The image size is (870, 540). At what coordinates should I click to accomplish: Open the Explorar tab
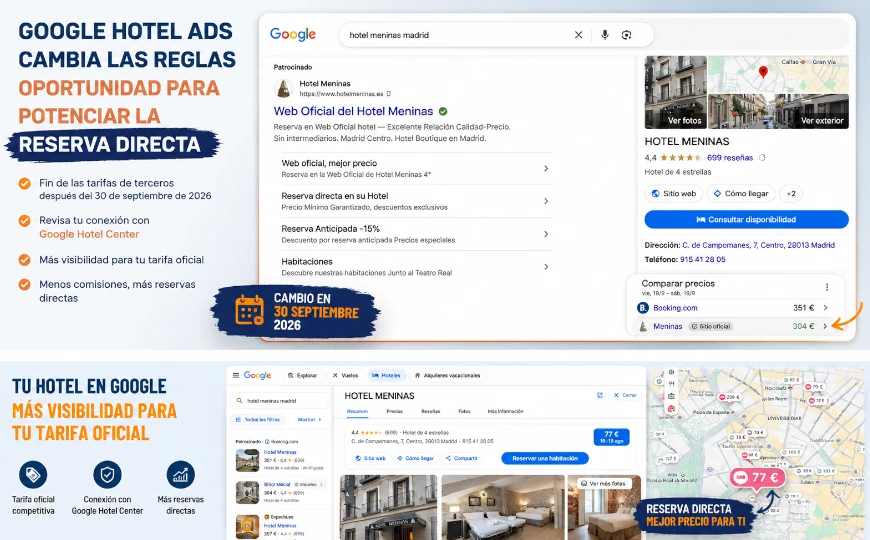coord(302,375)
